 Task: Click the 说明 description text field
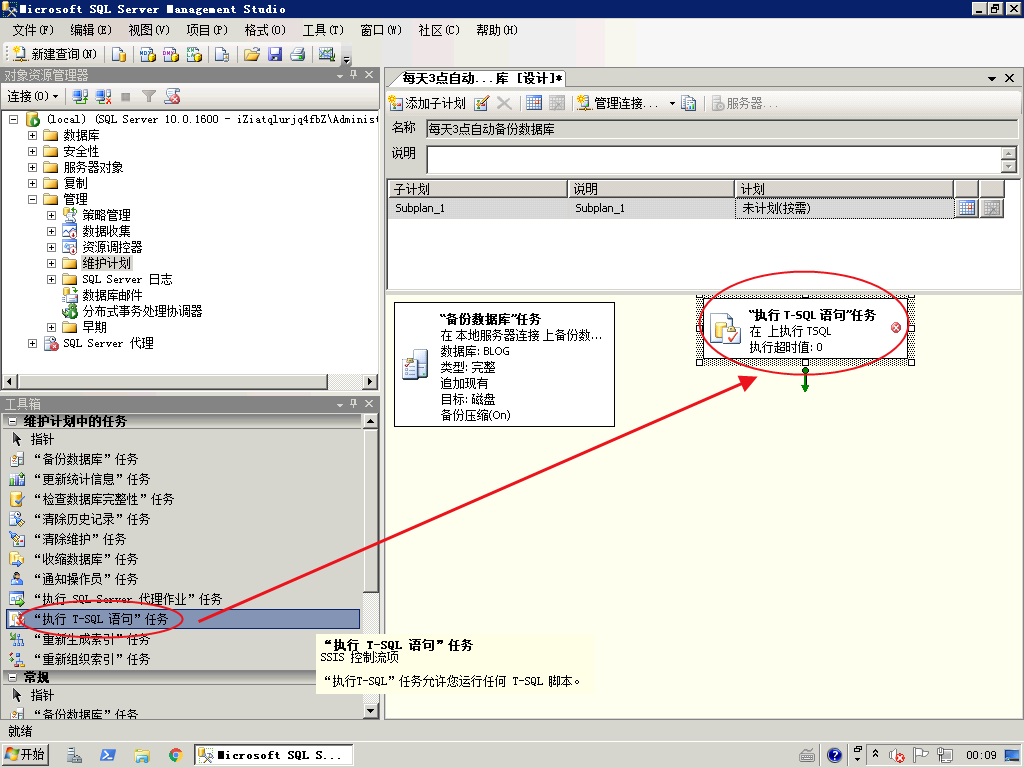pos(714,159)
